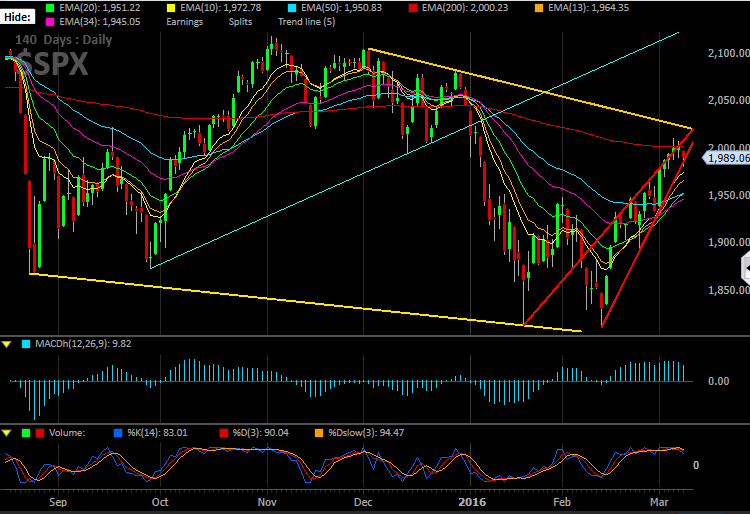Toggle the EMA(20): 1,951.22 legend label

click(99, 8)
